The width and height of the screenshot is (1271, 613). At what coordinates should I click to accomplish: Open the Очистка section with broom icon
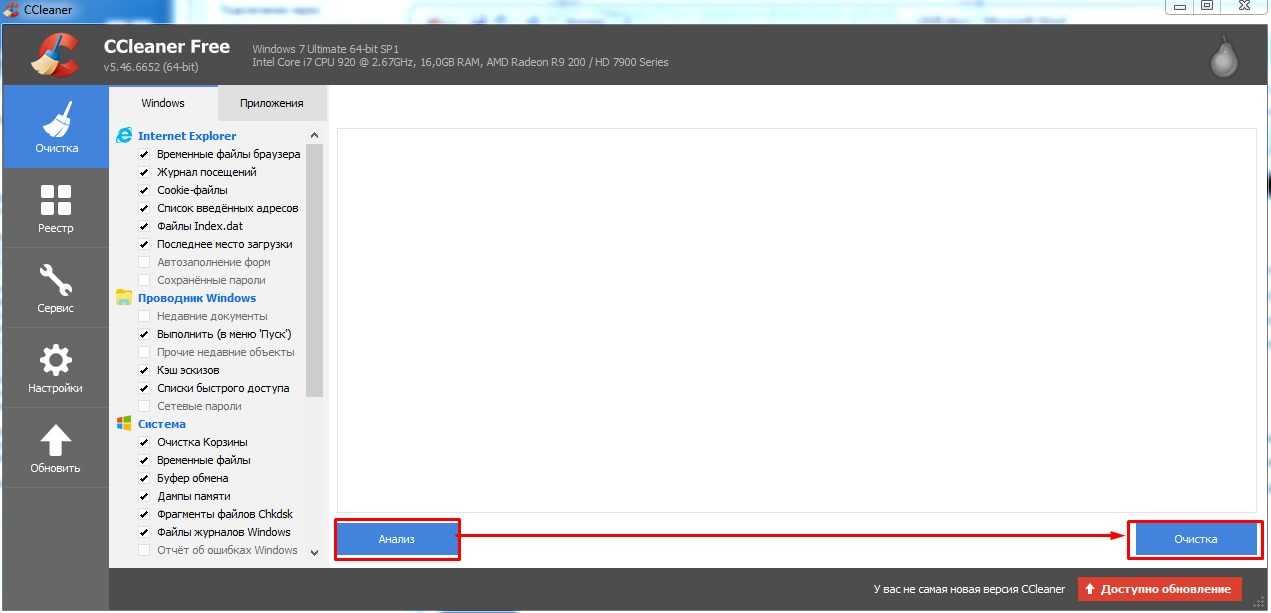pyautogui.click(x=56, y=127)
